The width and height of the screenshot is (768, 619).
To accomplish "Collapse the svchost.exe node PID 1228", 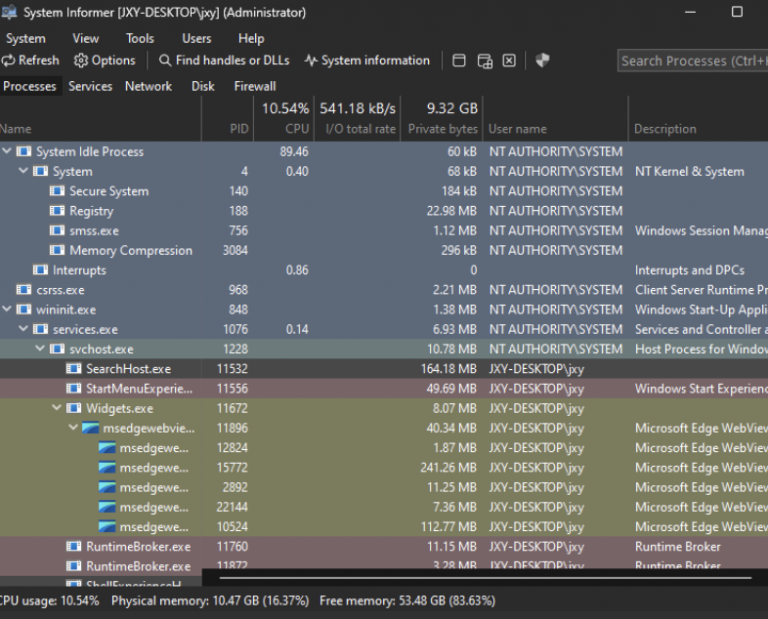I will tap(41, 349).
